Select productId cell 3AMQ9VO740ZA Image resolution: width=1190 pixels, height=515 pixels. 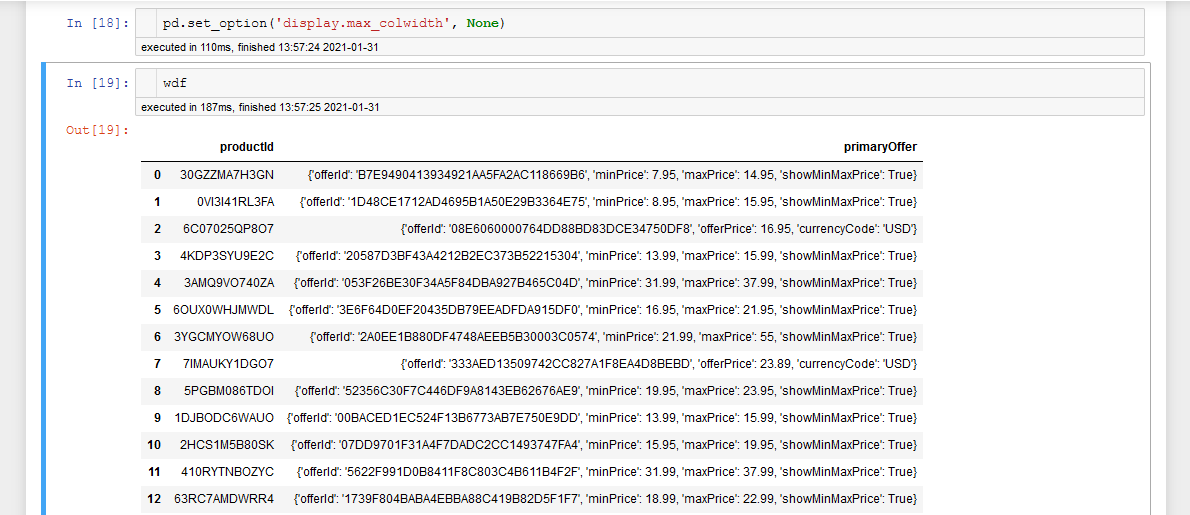(x=228, y=283)
